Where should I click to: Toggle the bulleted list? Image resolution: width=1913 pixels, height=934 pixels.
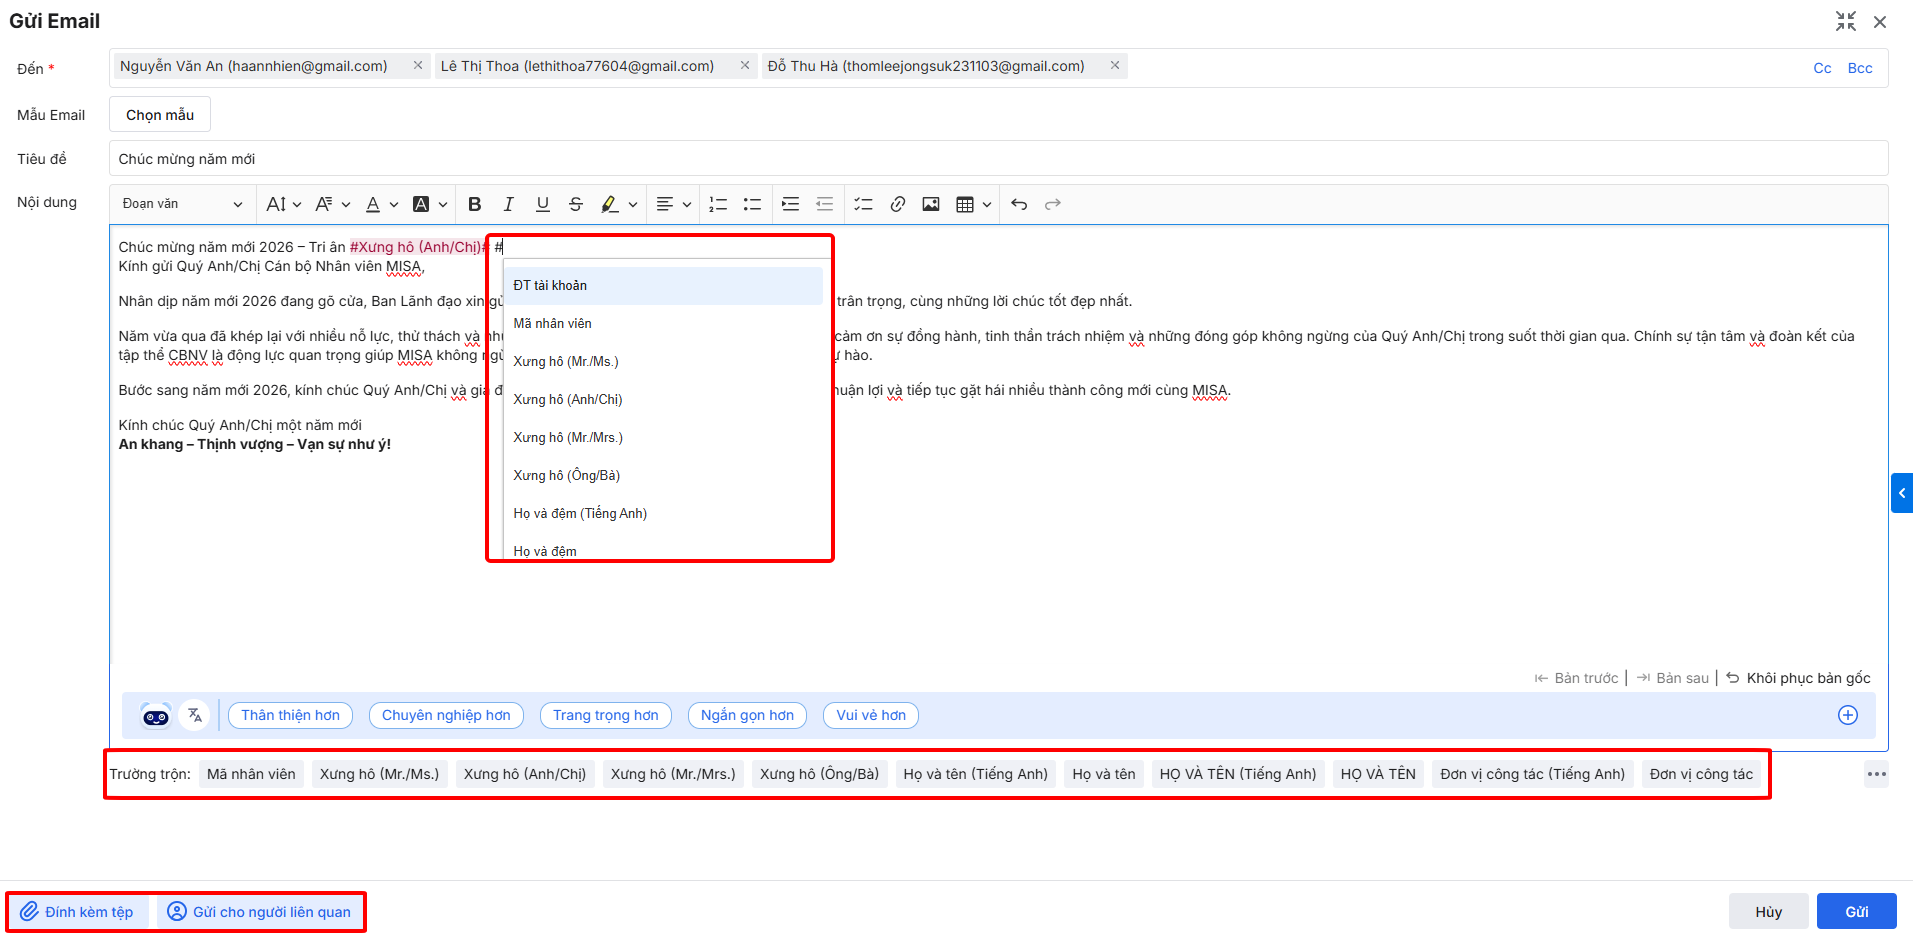[x=752, y=204]
